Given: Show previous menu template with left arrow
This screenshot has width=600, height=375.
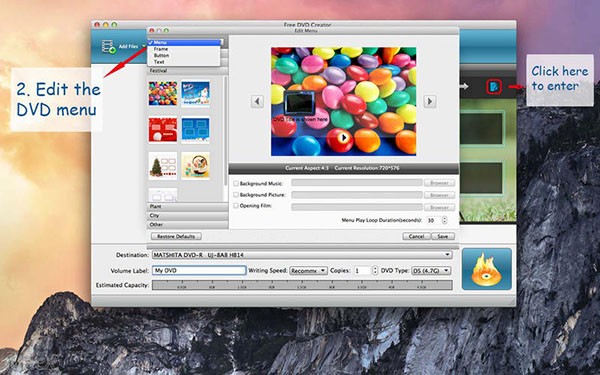Looking at the screenshot, I should 257,101.
